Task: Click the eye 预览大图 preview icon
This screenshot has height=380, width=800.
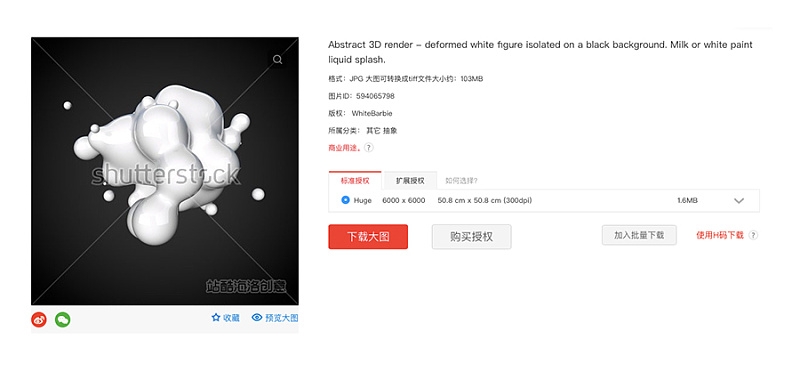Action: click(257, 318)
